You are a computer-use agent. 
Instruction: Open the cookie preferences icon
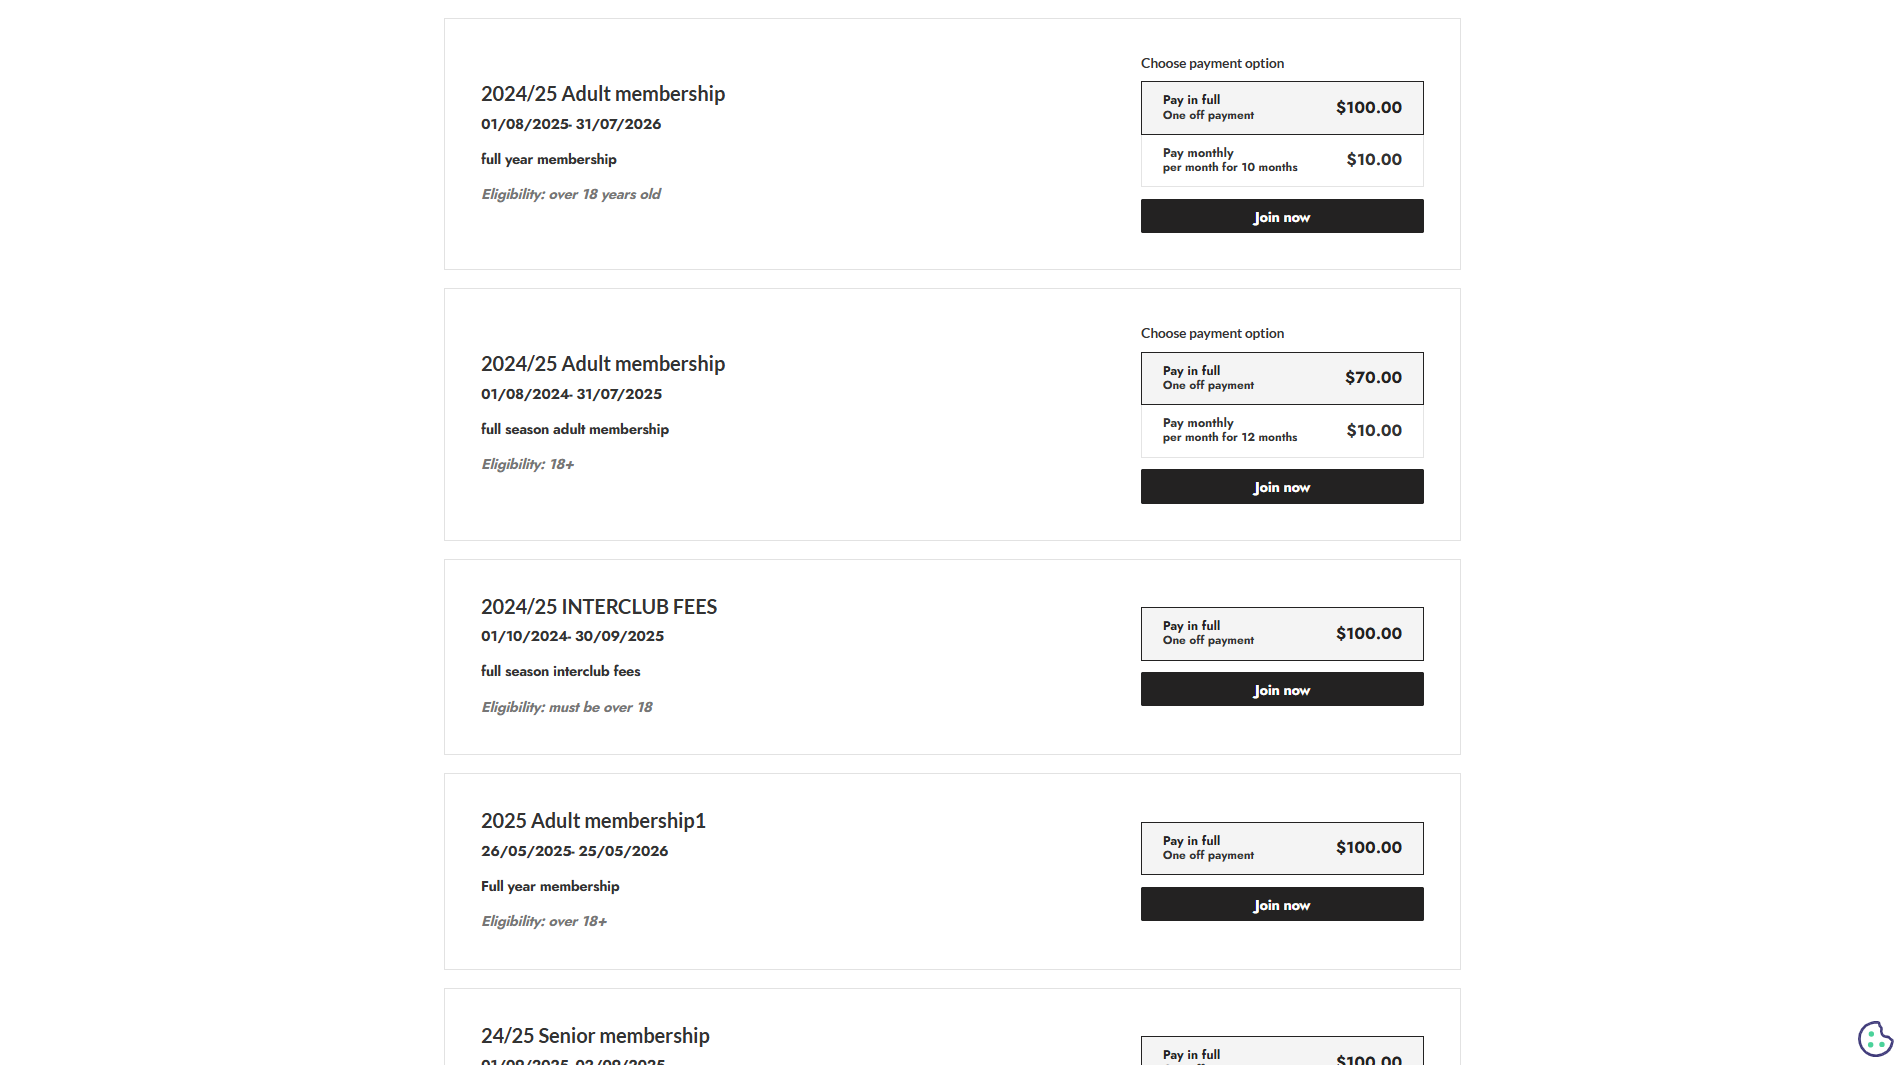[x=1875, y=1038]
